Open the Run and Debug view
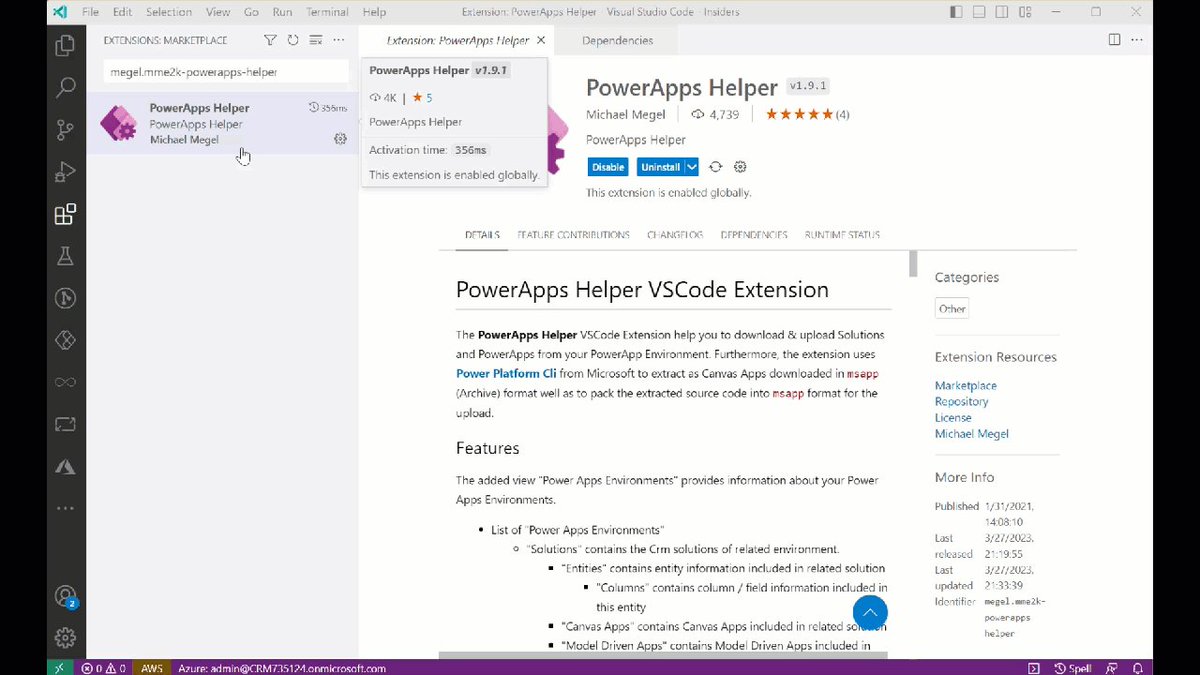The image size is (1200, 675). (x=65, y=172)
